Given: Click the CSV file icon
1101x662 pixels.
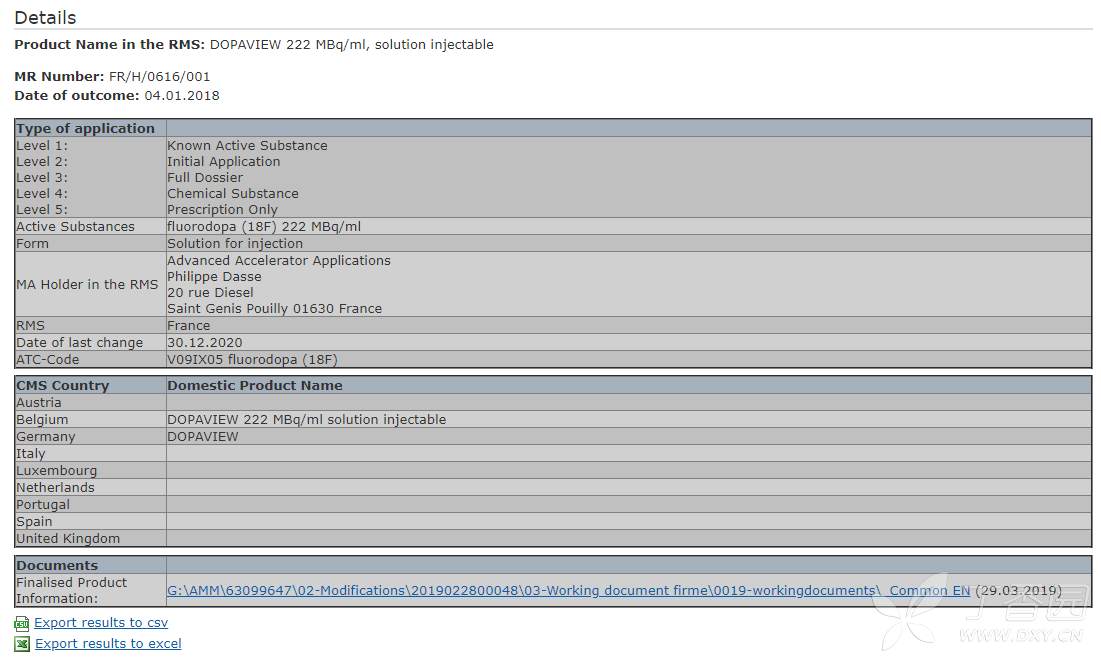Looking at the screenshot, I should coord(22,623).
